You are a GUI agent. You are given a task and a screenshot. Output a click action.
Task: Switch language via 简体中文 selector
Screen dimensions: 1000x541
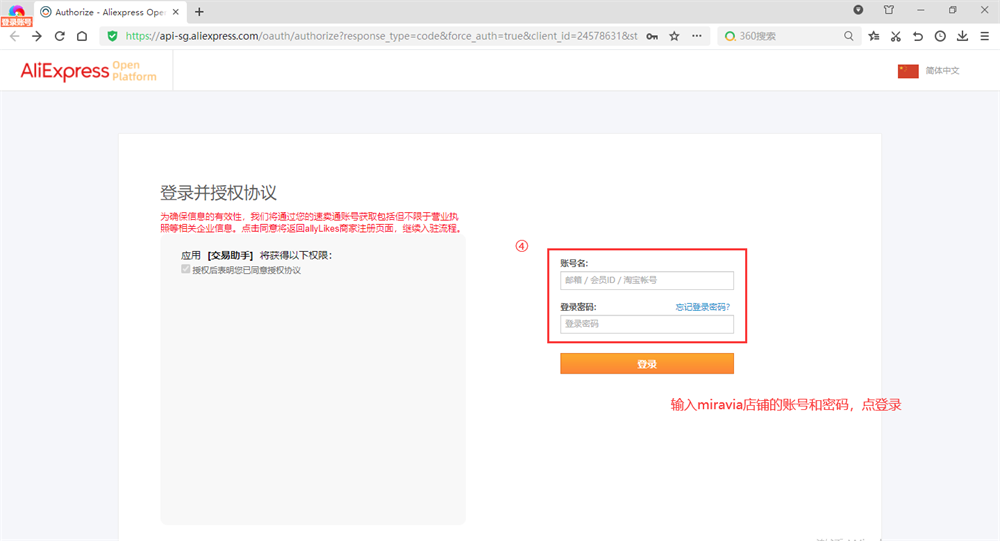tap(942, 71)
